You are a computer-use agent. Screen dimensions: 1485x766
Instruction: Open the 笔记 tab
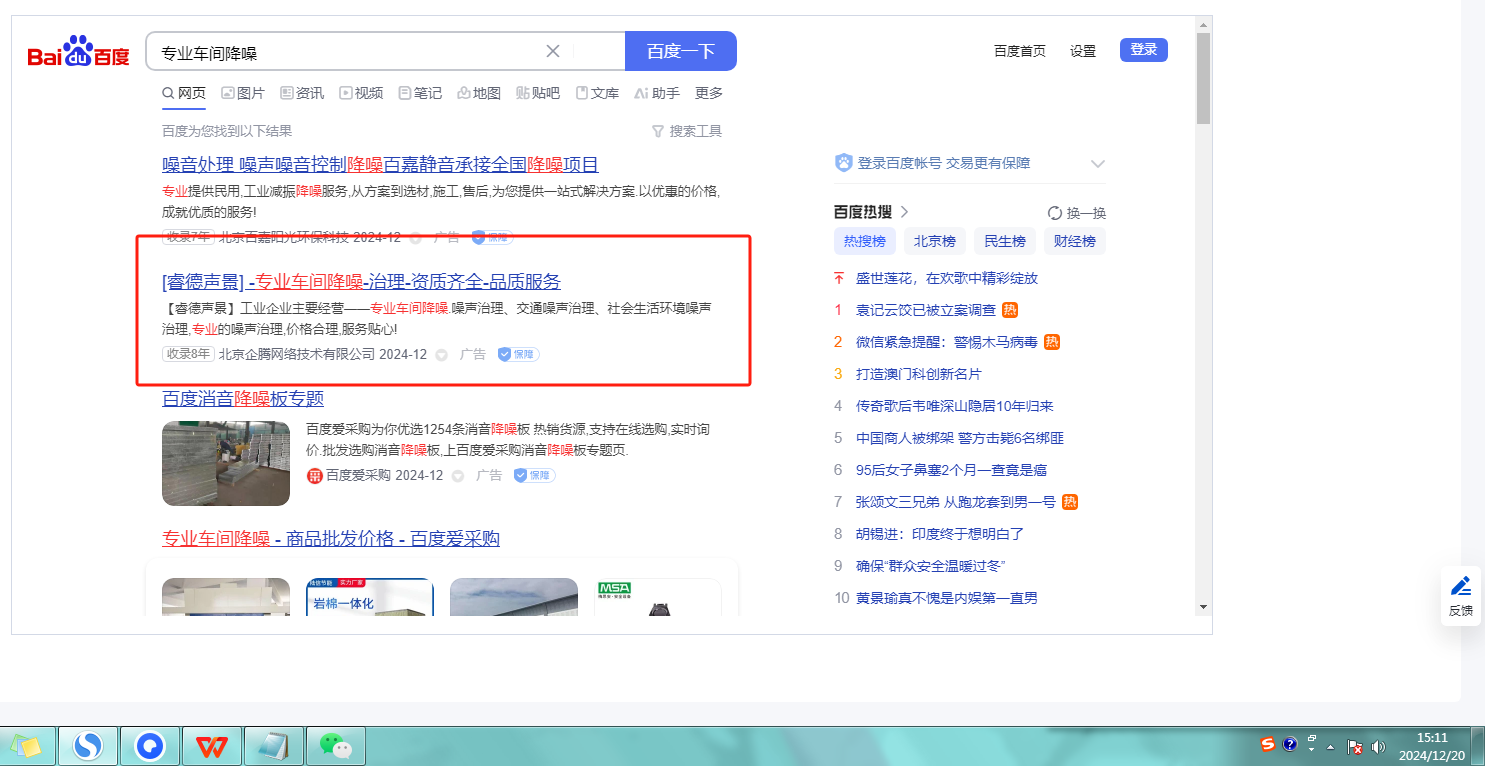(x=420, y=93)
